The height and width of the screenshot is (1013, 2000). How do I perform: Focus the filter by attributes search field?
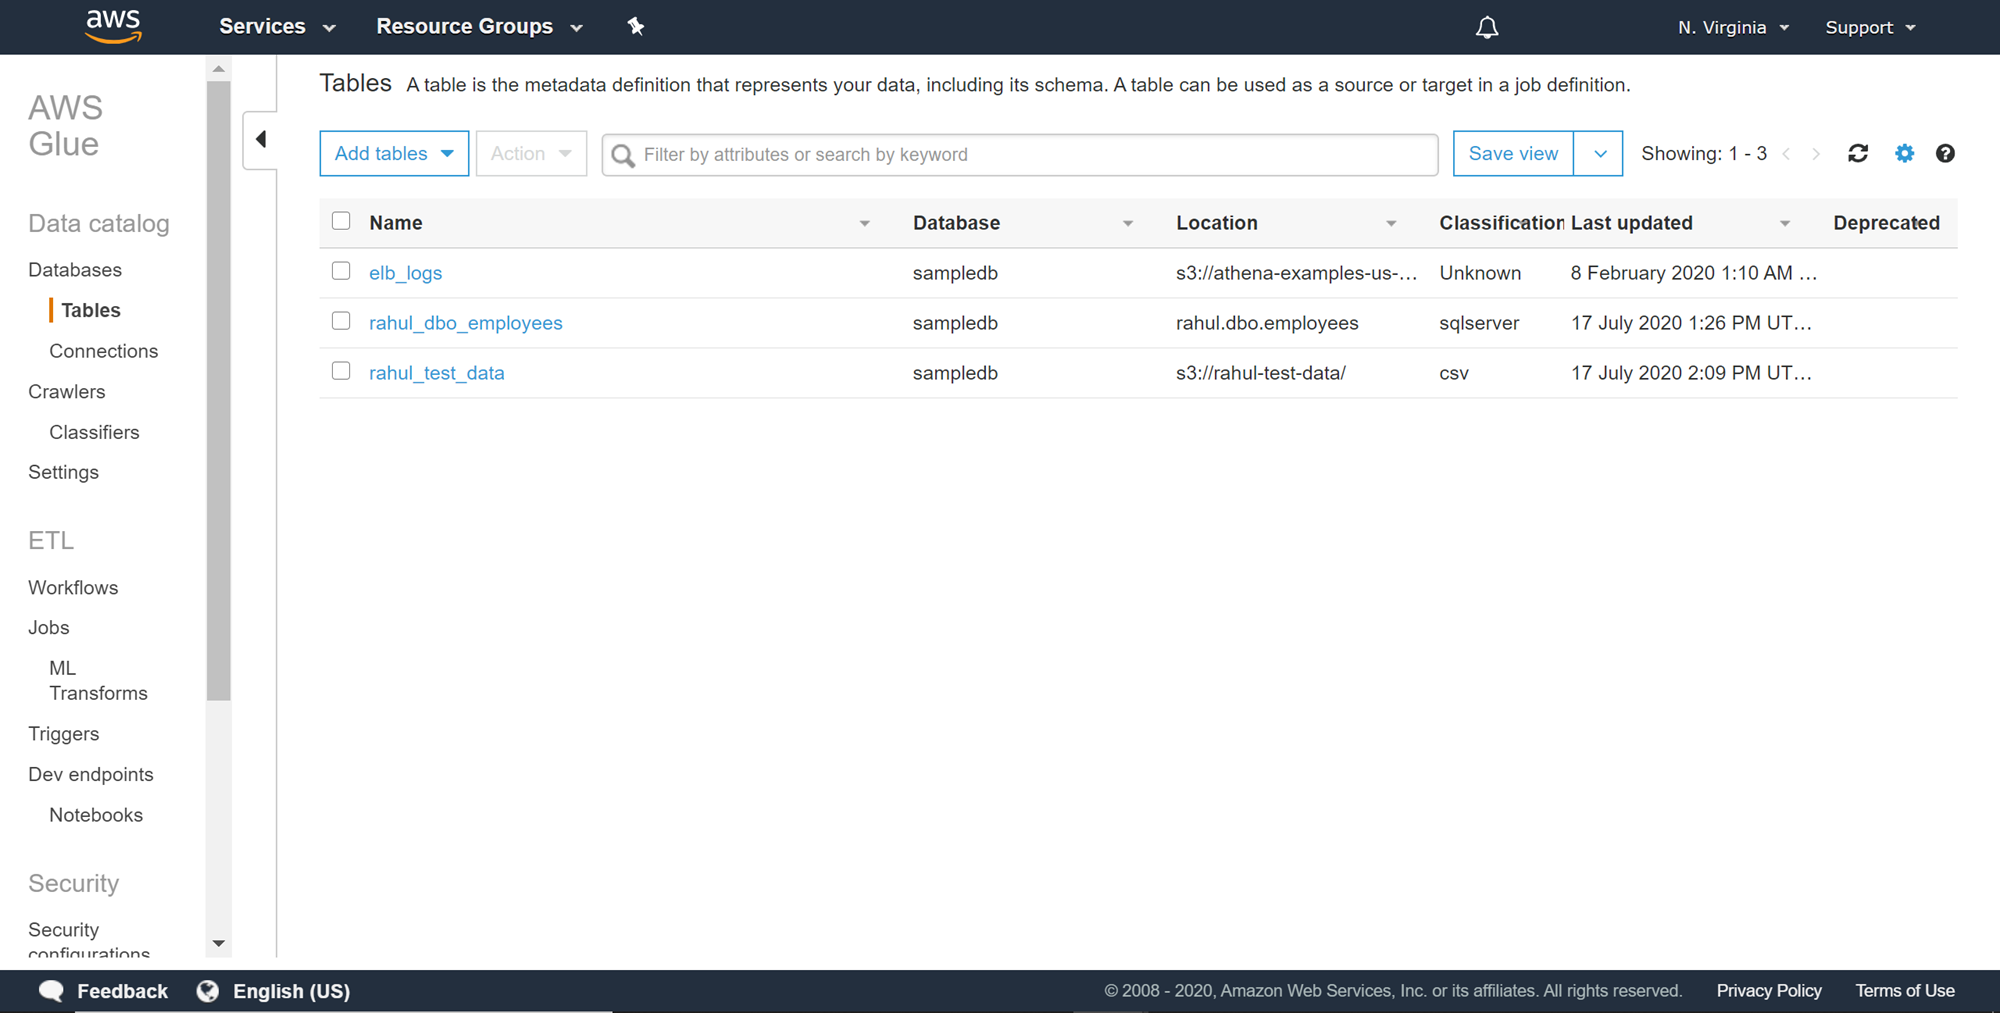click(x=1020, y=155)
